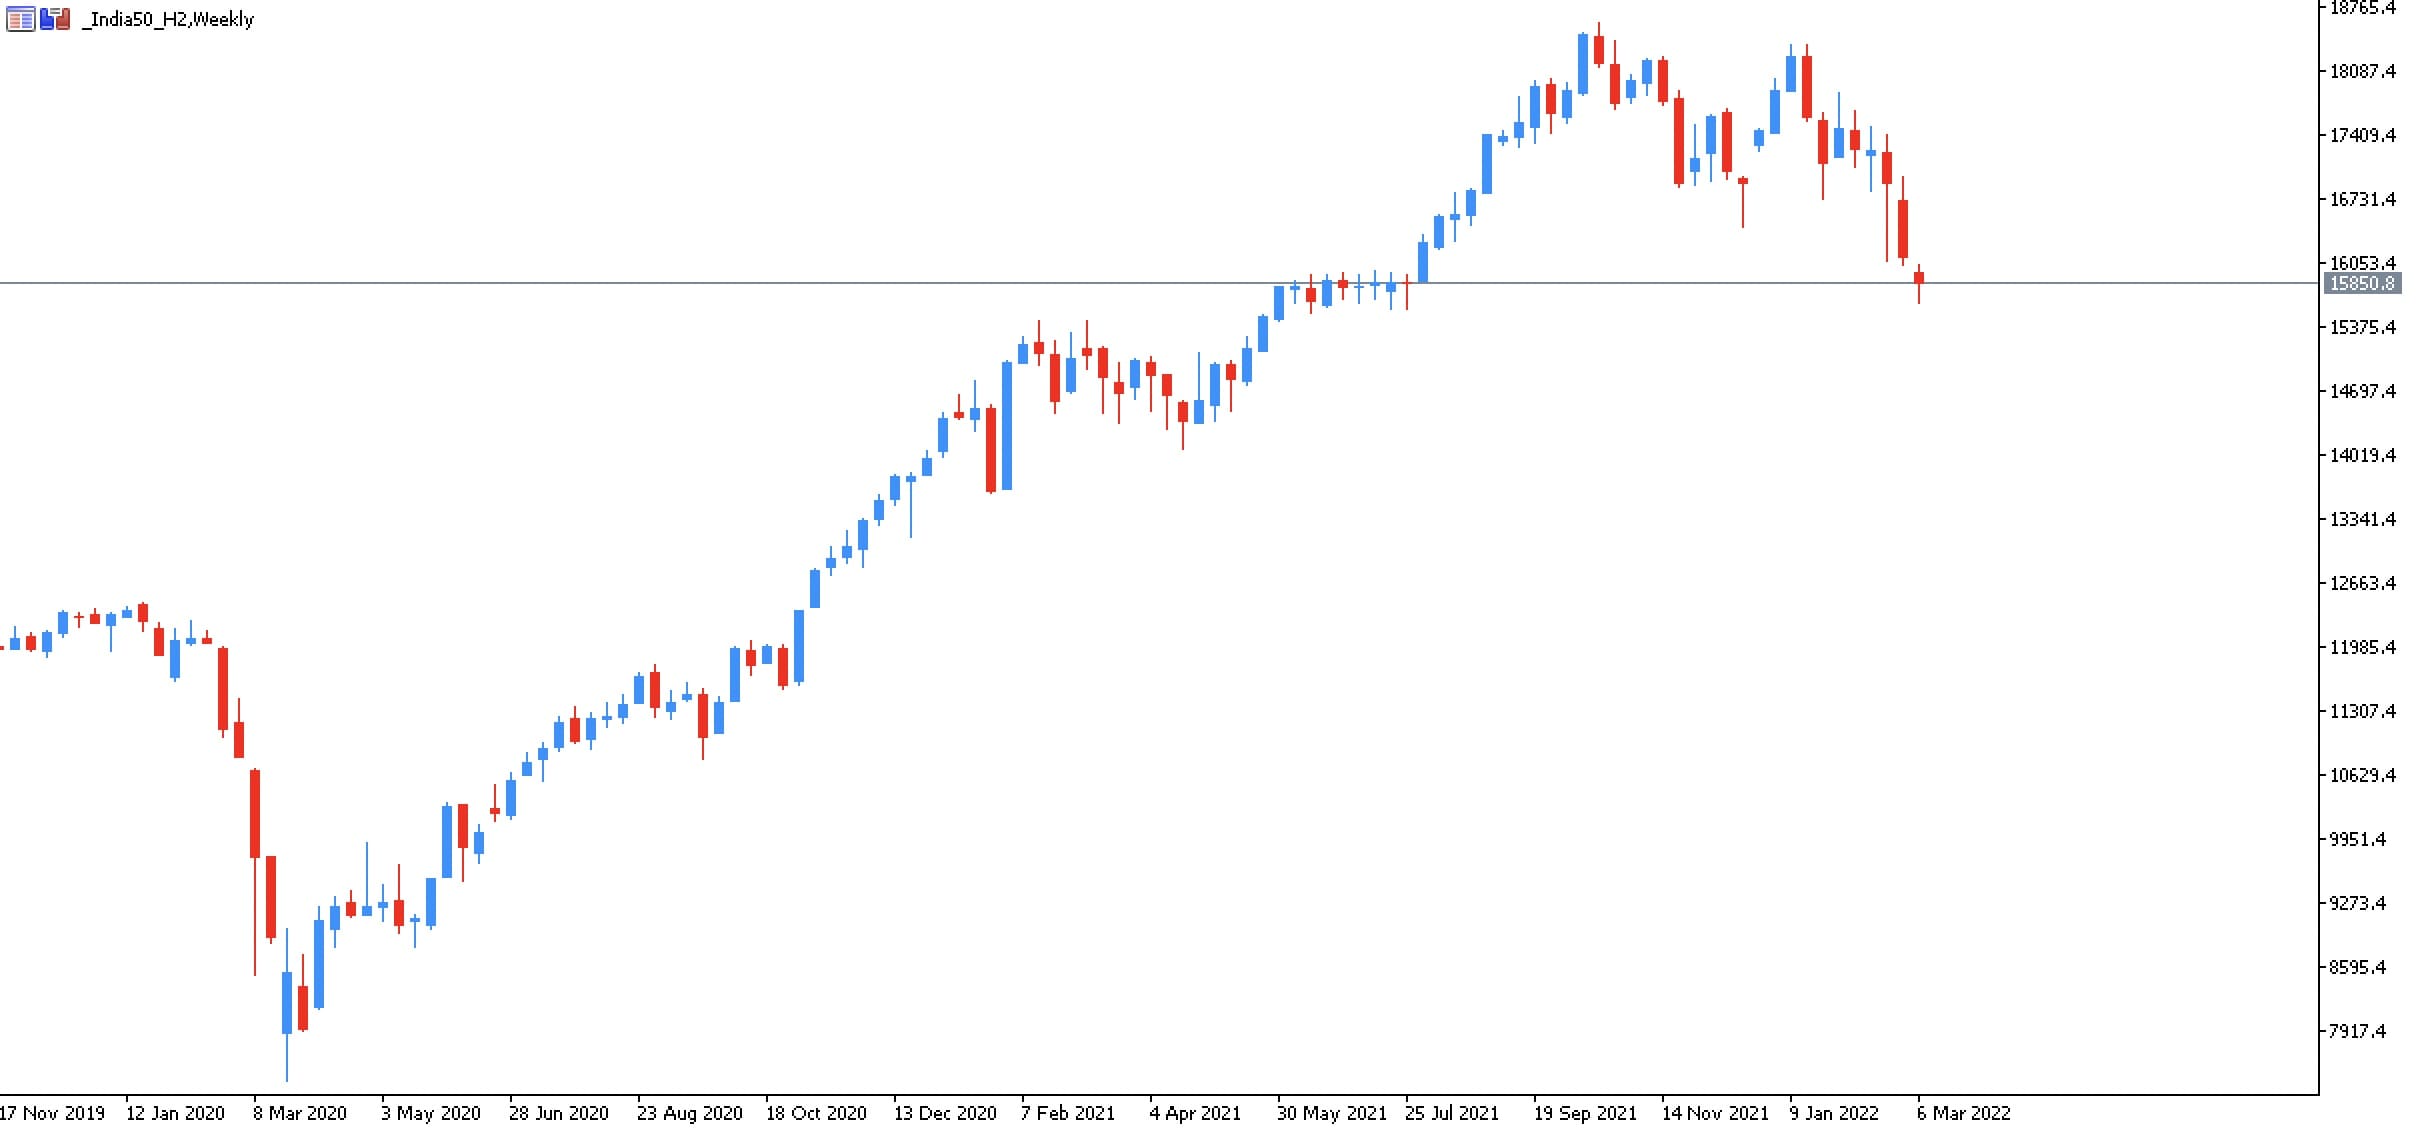Click the 9 Jan 2022 date label
2422x1136 pixels.
click(x=1834, y=1113)
